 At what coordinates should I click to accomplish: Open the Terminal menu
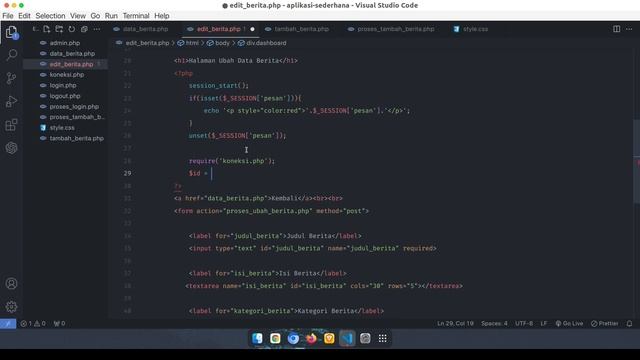tap(136, 16)
